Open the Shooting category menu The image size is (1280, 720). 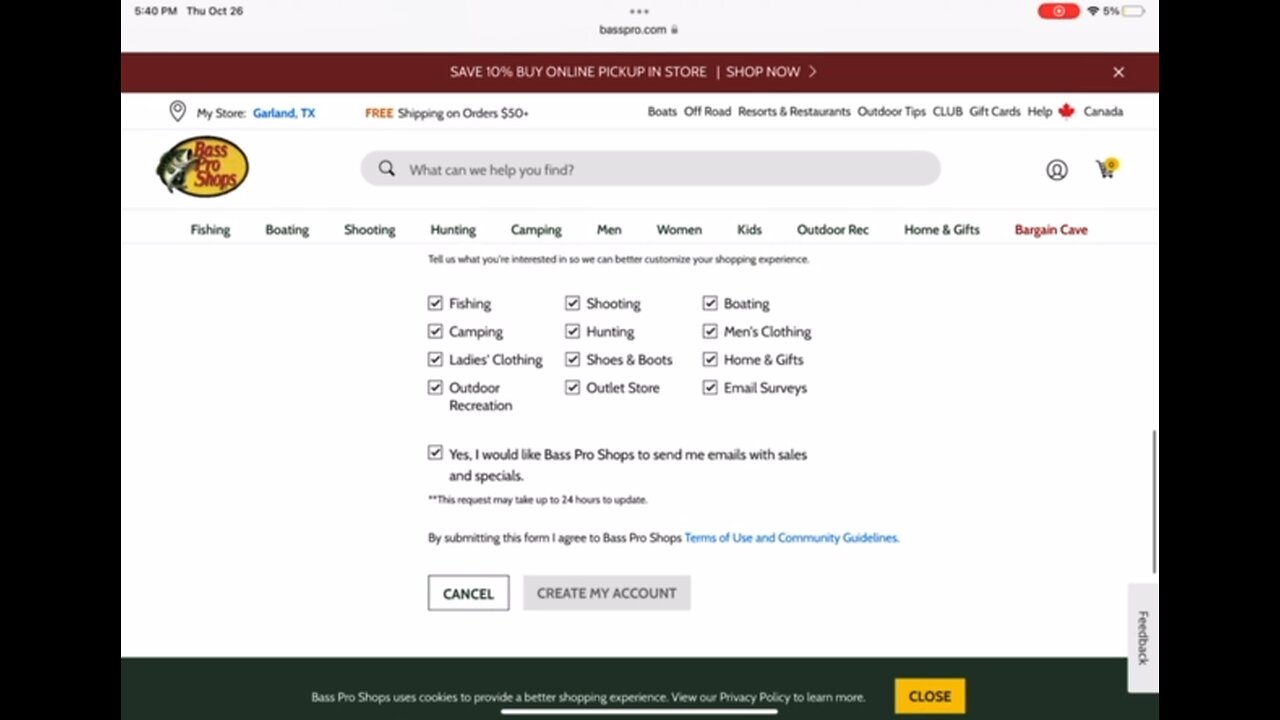click(370, 230)
